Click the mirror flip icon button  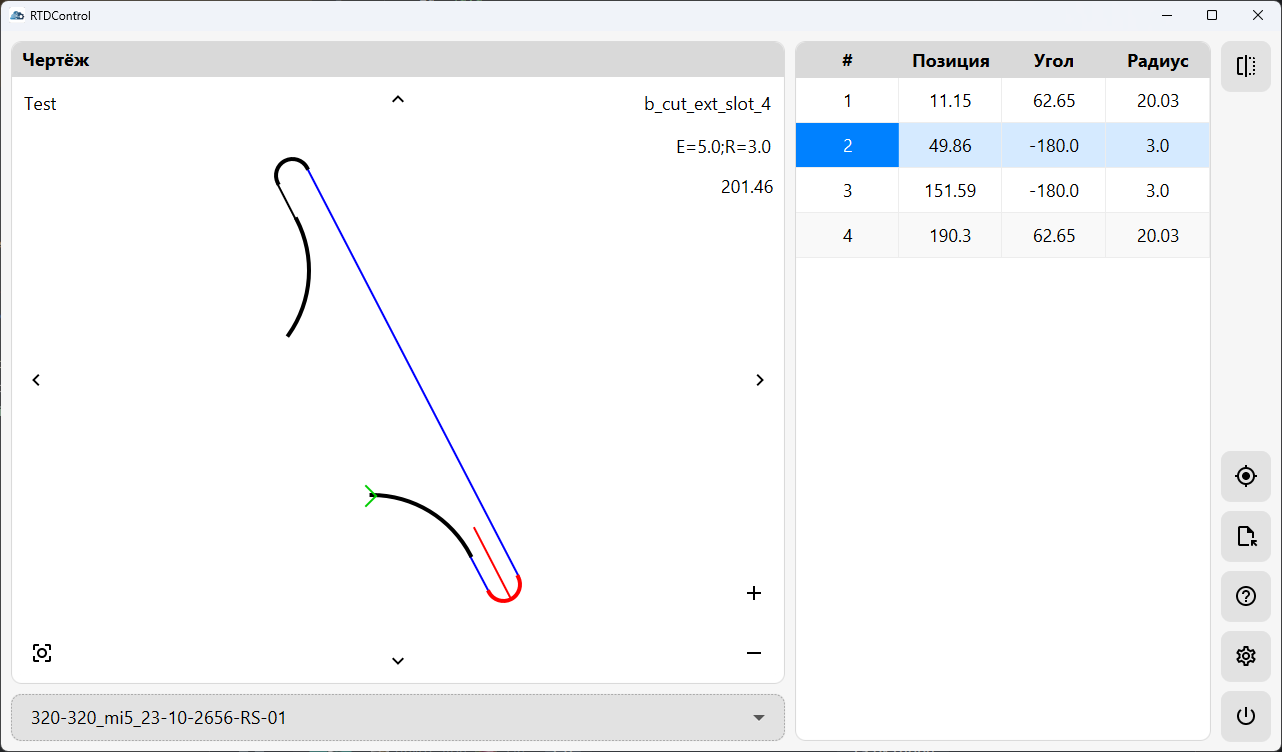[x=1245, y=67]
